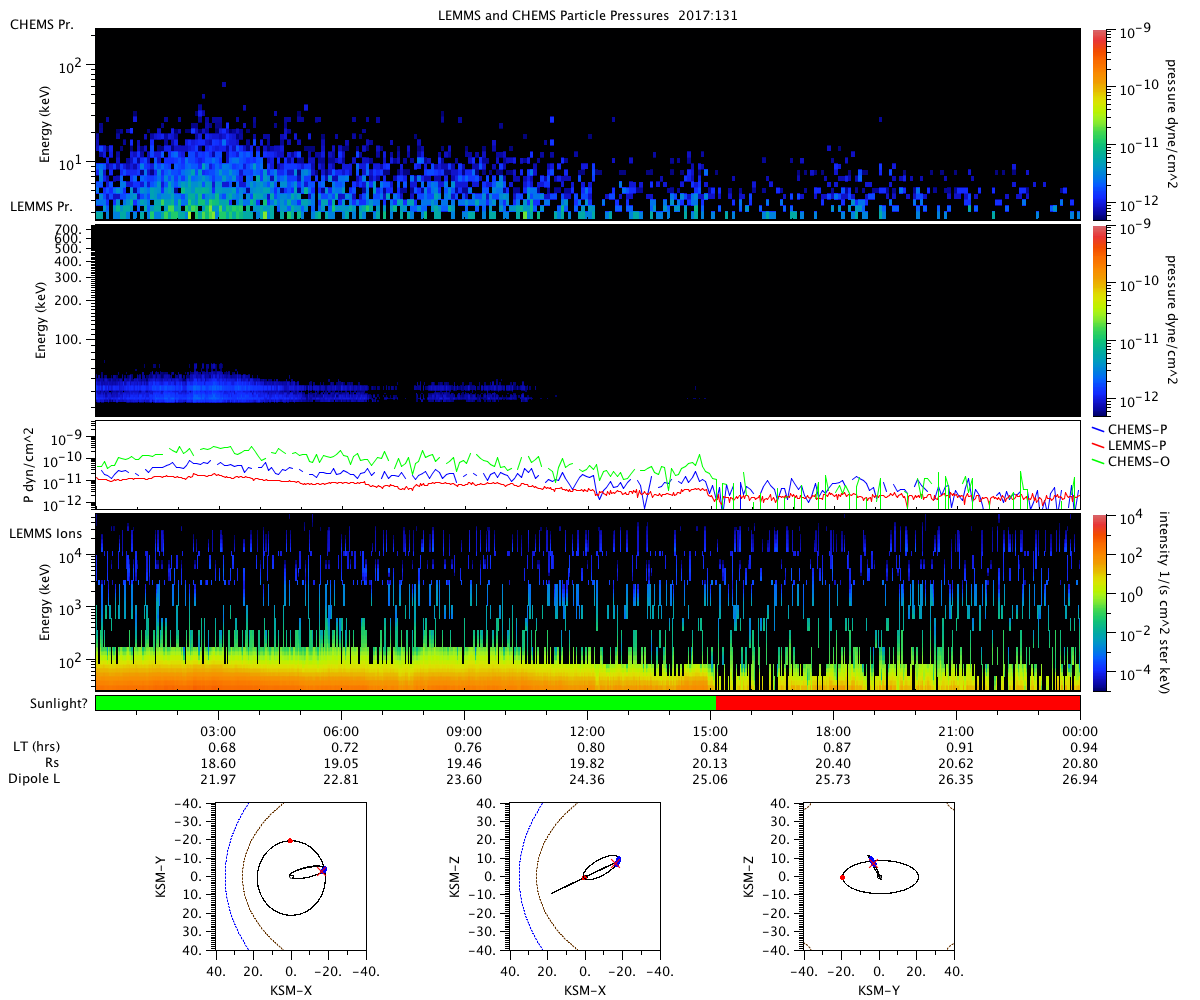Select the LEMMS-P legend entry
The image size is (1200, 1000).
[x=1135, y=446]
